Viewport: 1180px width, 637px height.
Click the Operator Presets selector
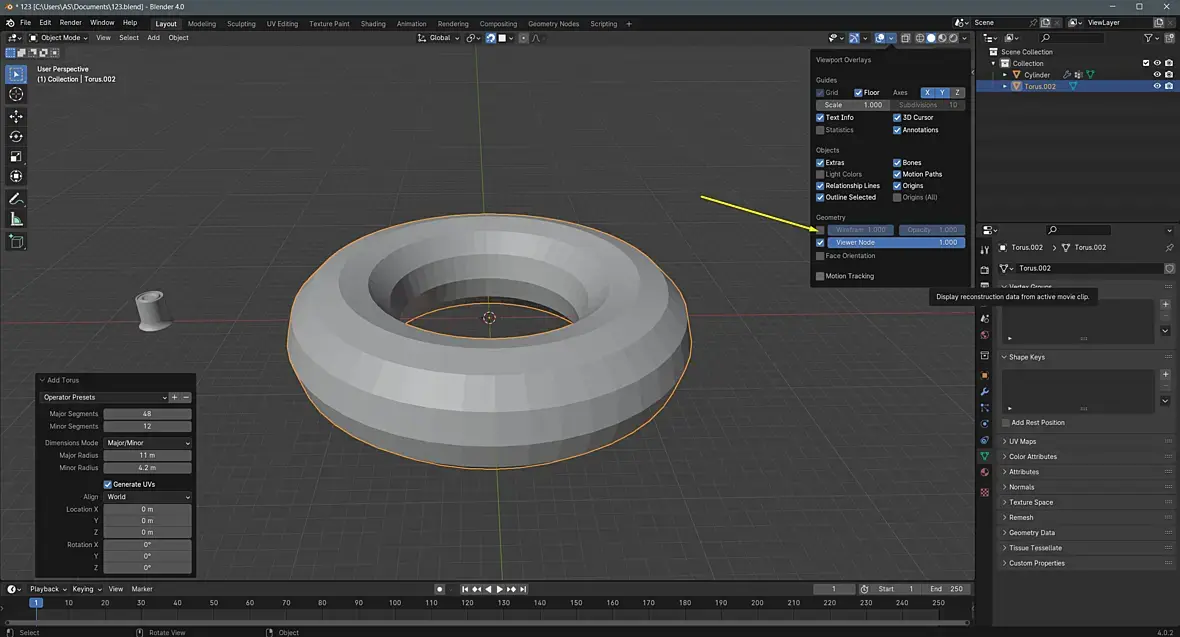coord(103,397)
